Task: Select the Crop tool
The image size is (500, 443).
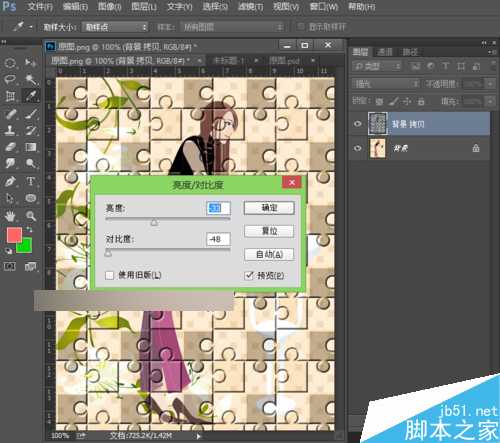Action: pos(10,96)
